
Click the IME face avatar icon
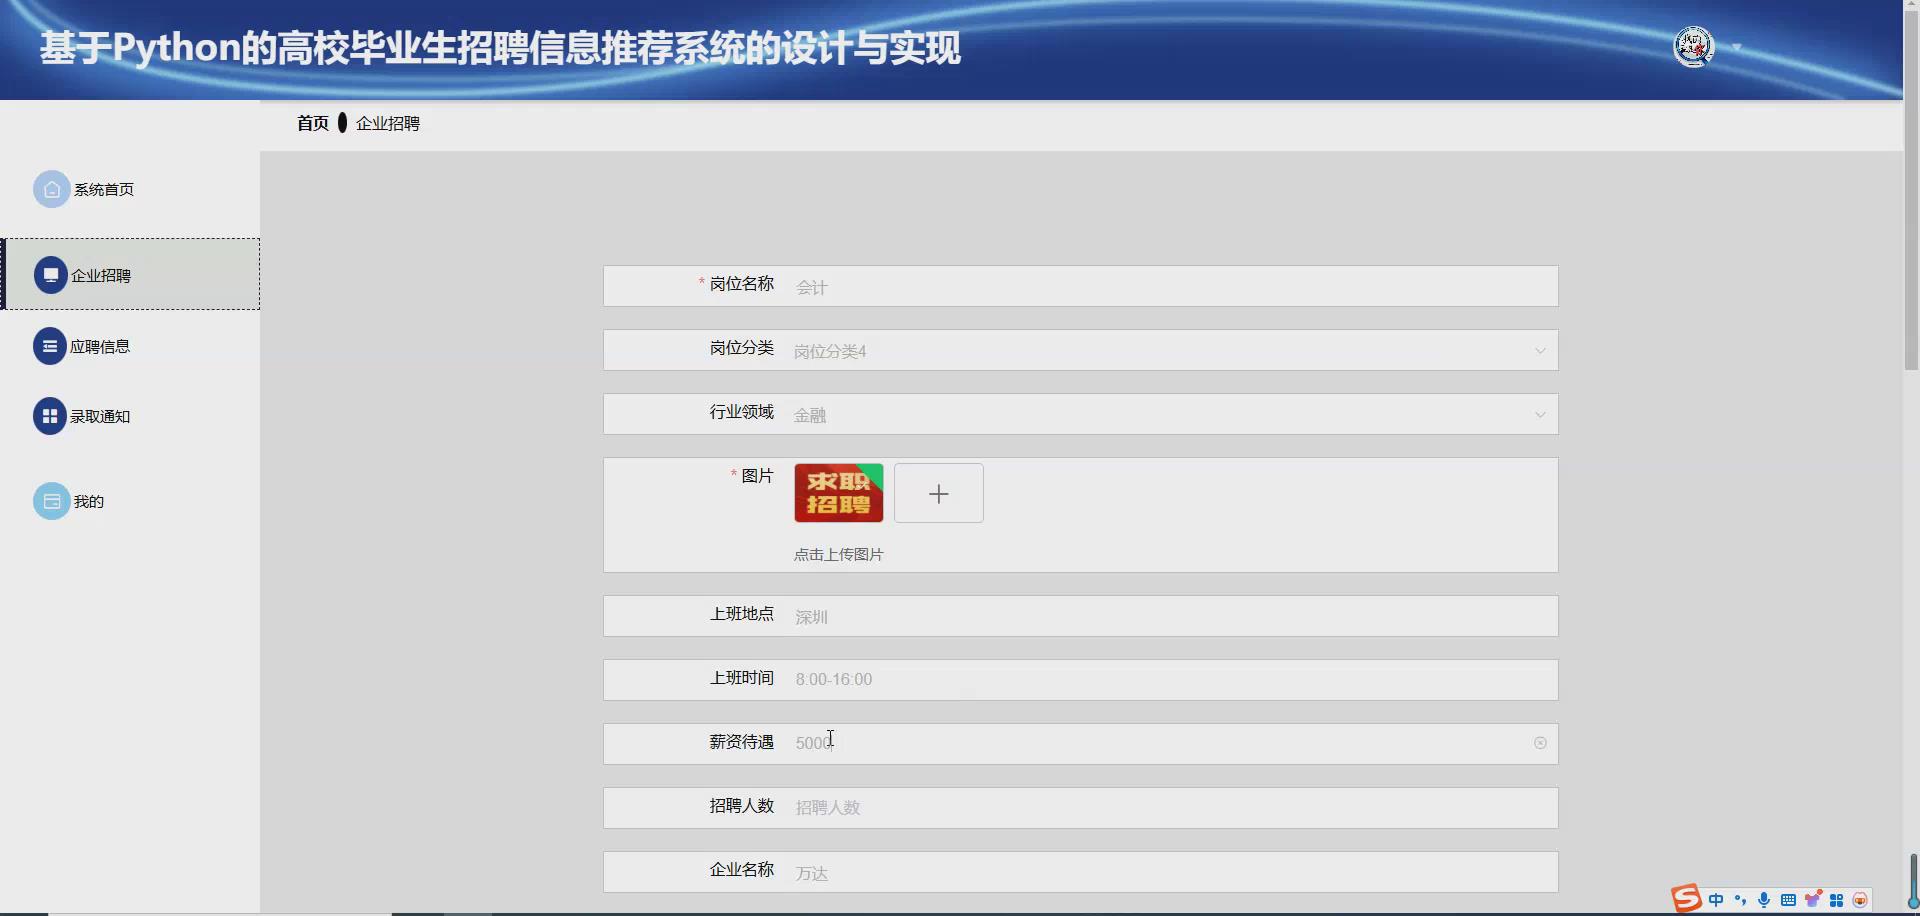point(1860,900)
